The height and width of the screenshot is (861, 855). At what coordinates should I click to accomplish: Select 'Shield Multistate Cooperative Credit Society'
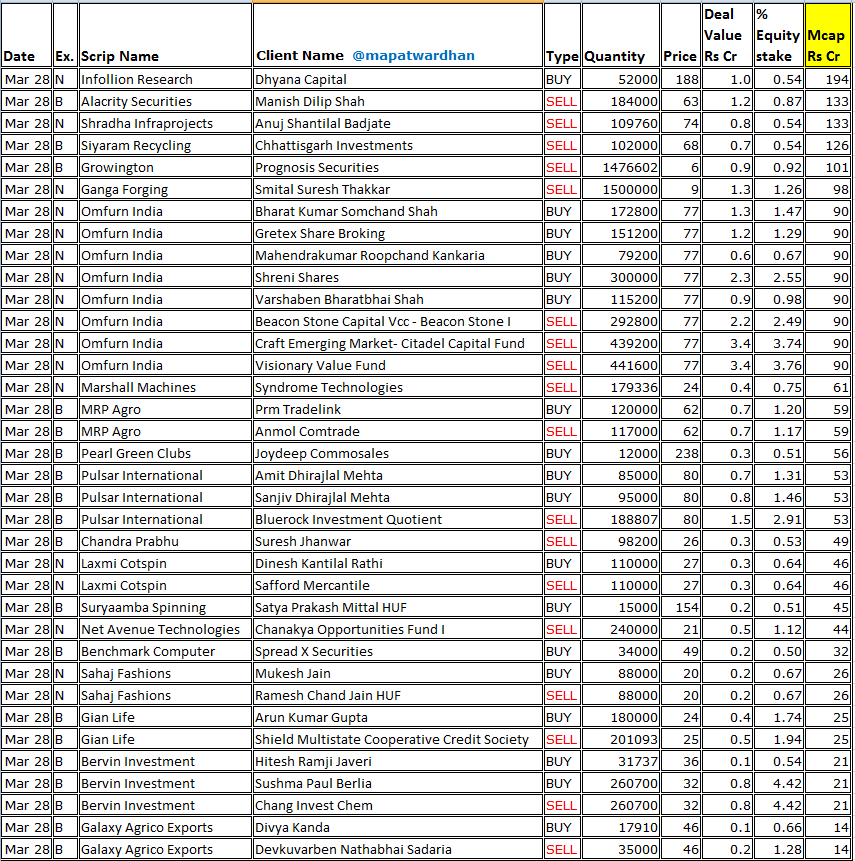[x=398, y=739]
